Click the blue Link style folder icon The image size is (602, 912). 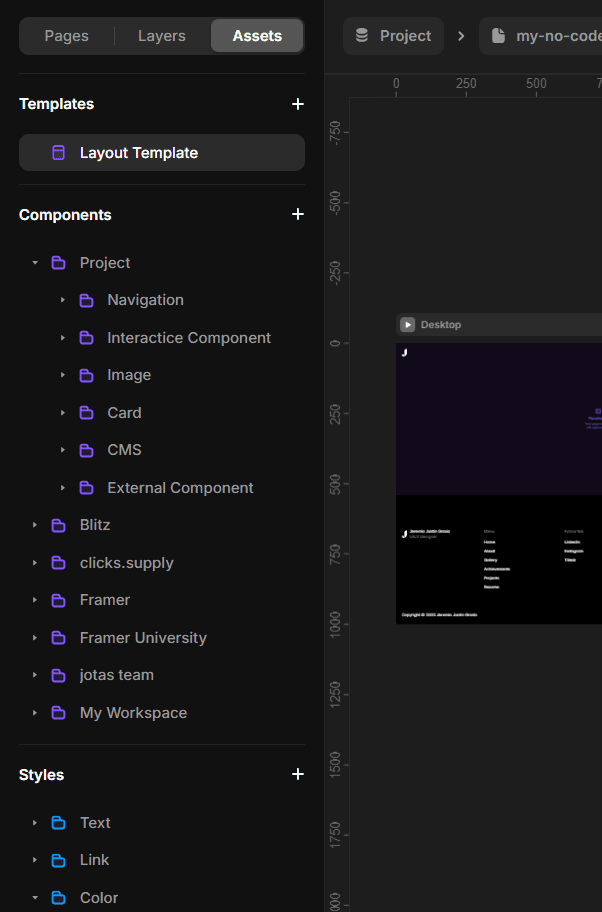[x=59, y=860]
